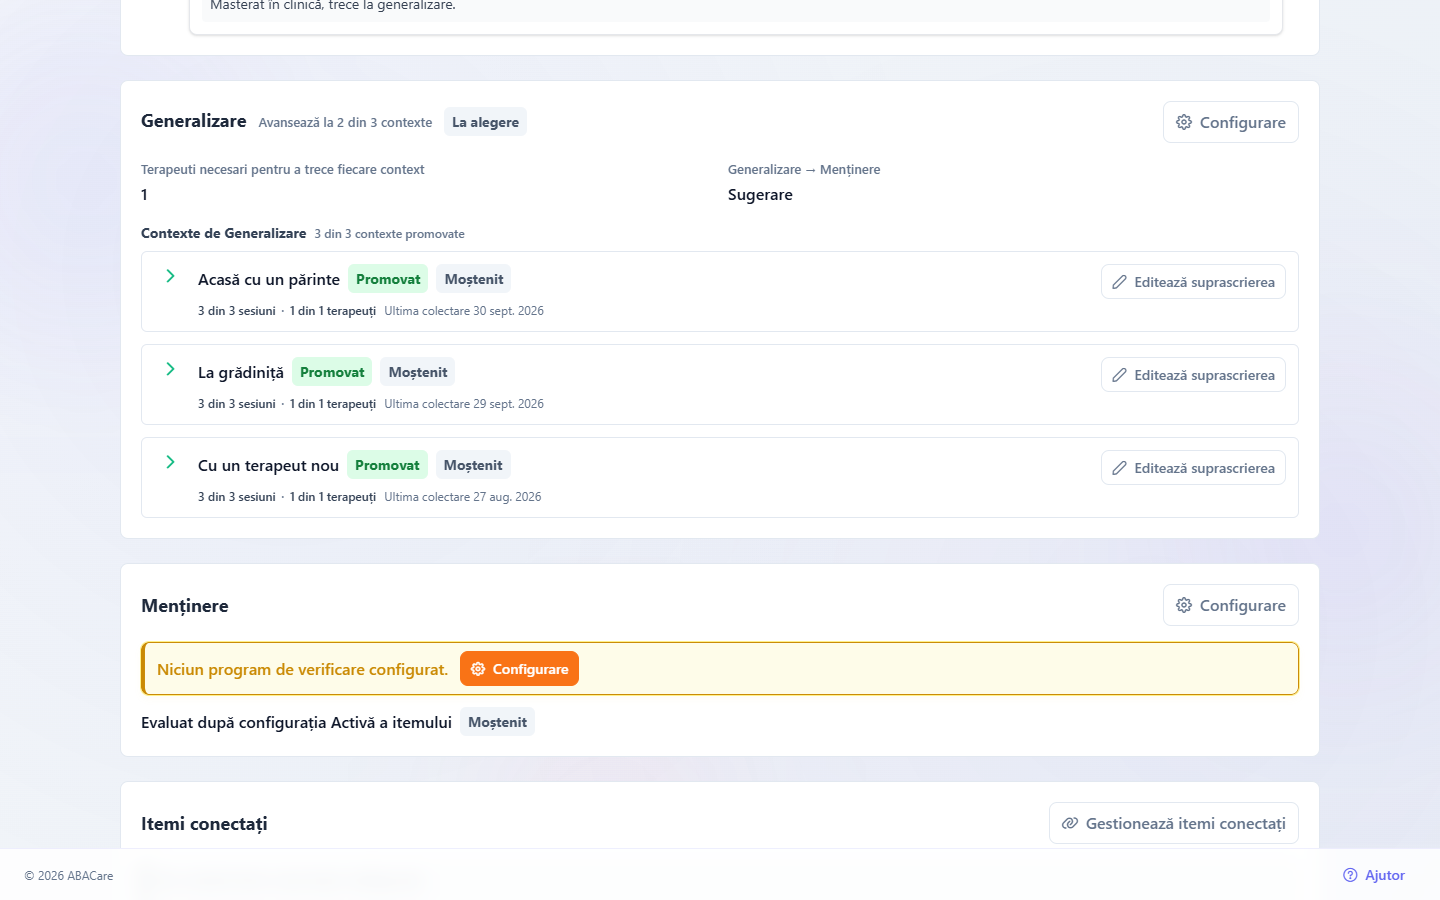Click pencil icon in Acasă cu un părinte row
The image size is (1440, 900).
pyautogui.click(x=1120, y=282)
